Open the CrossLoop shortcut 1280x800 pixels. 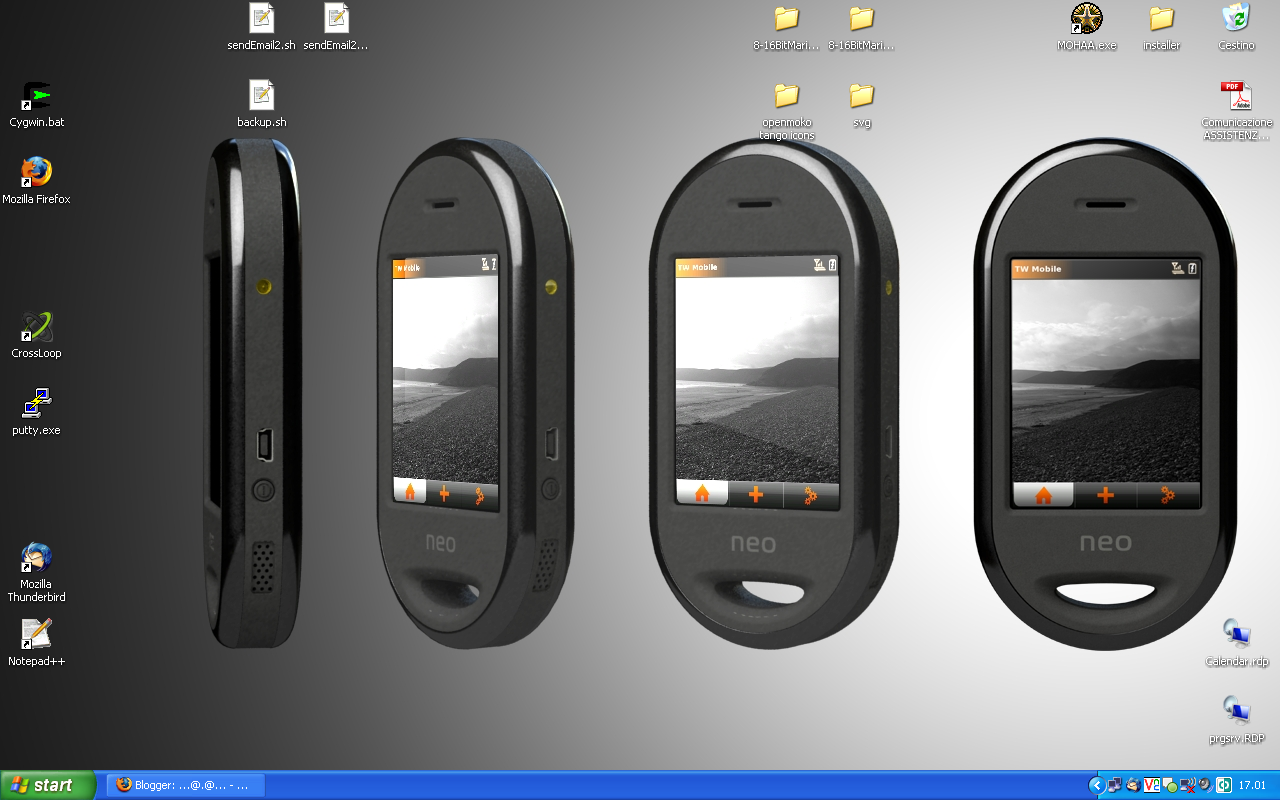pos(37,335)
